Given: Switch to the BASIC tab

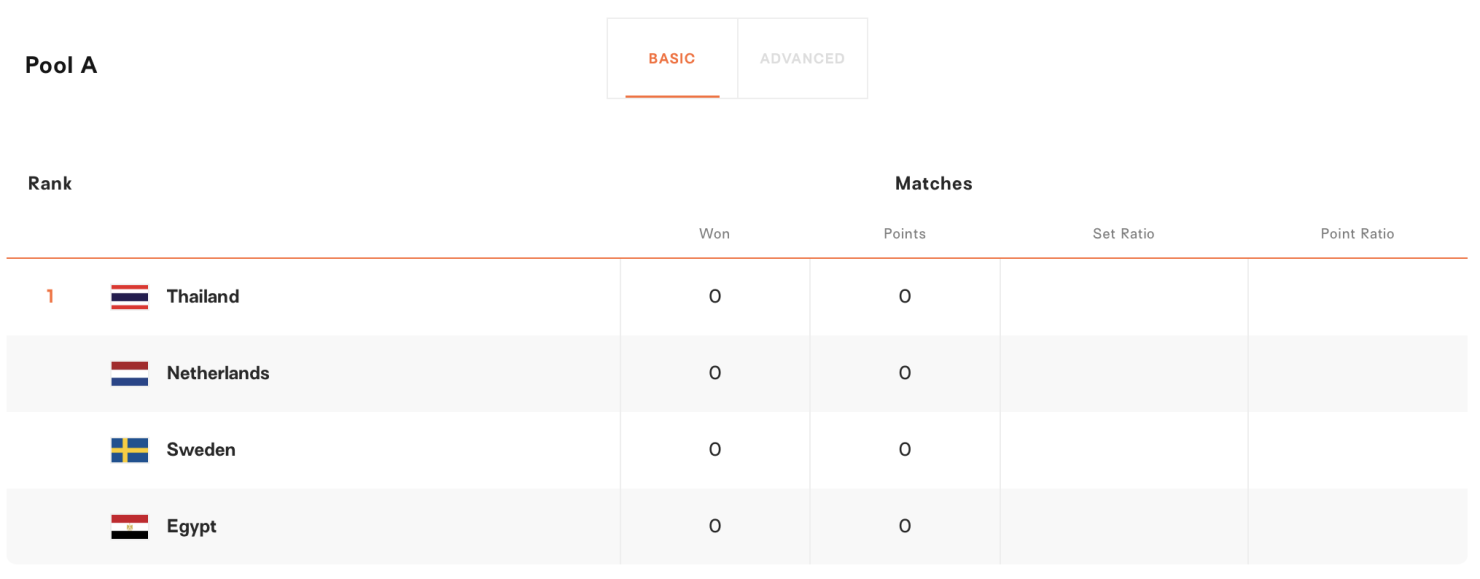Looking at the screenshot, I should pyautogui.click(x=672, y=58).
